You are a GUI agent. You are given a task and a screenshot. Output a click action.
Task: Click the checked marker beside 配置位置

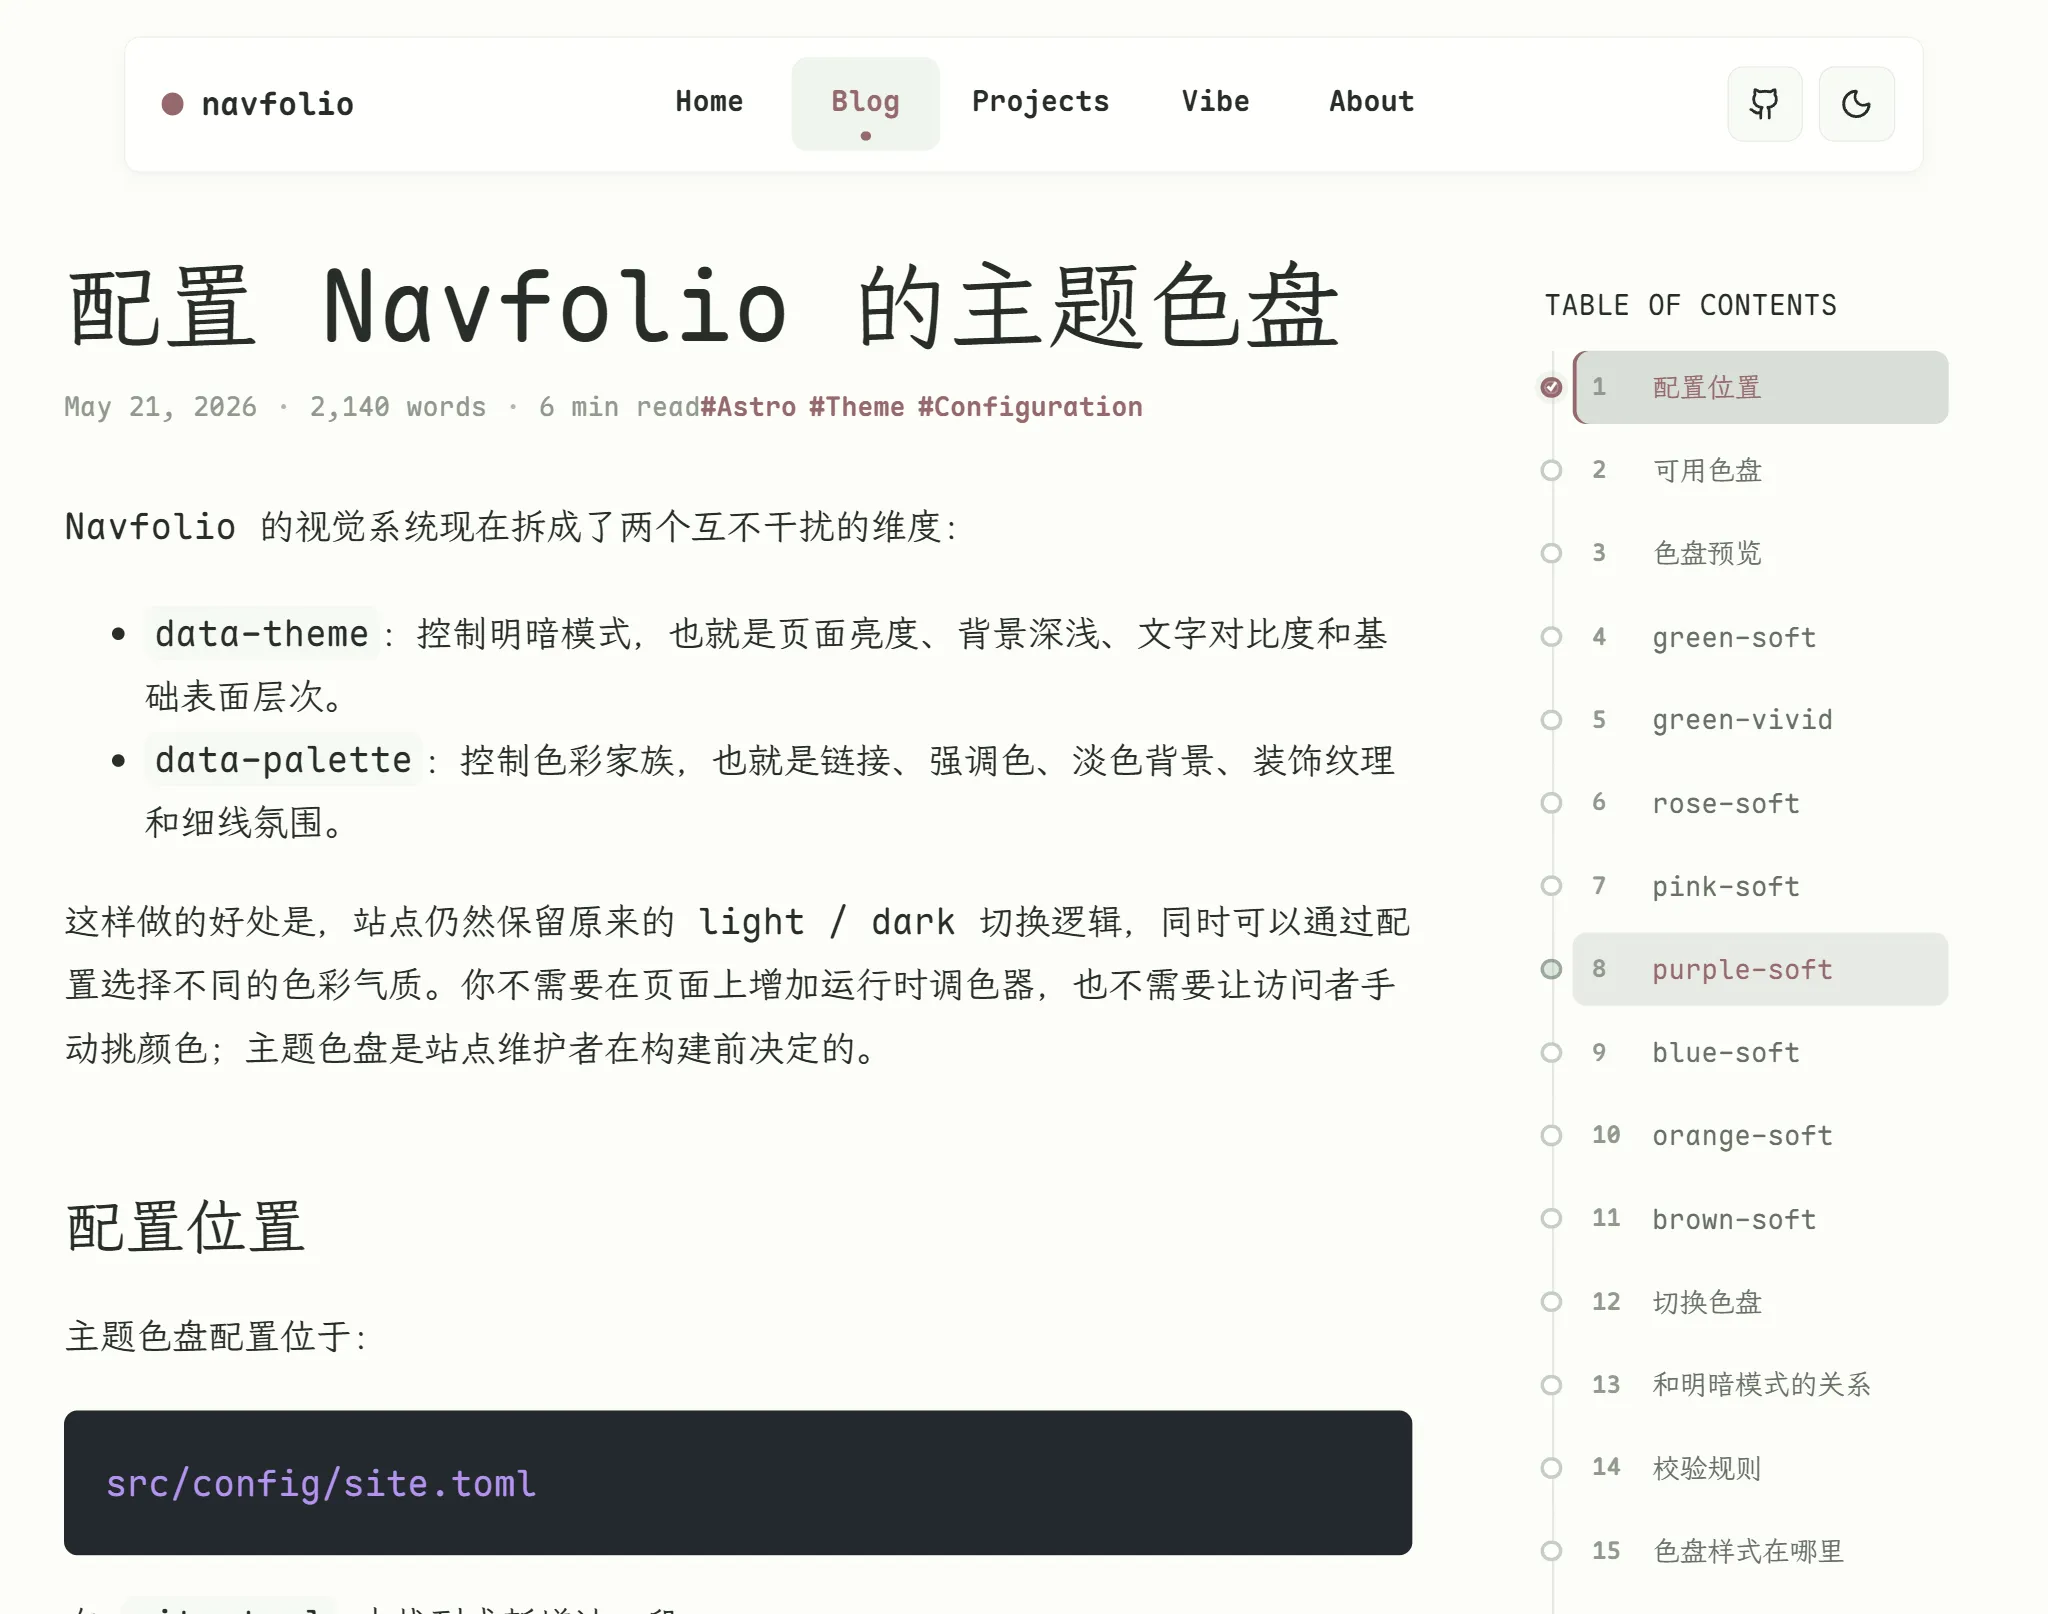point(1551,387)
